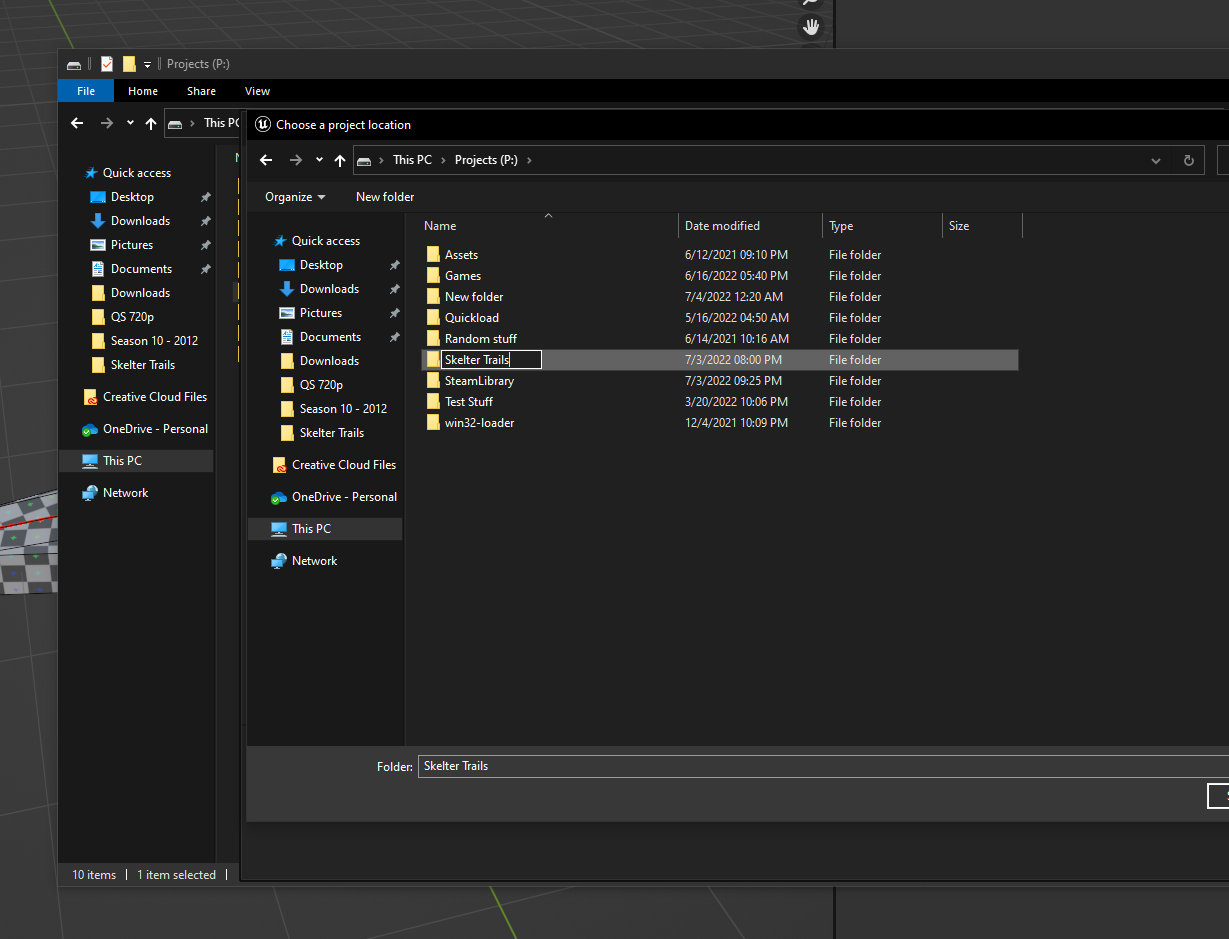Open the address history dropdown in the dialog
Screen dimensions: 1229x939
(1156, 160)
